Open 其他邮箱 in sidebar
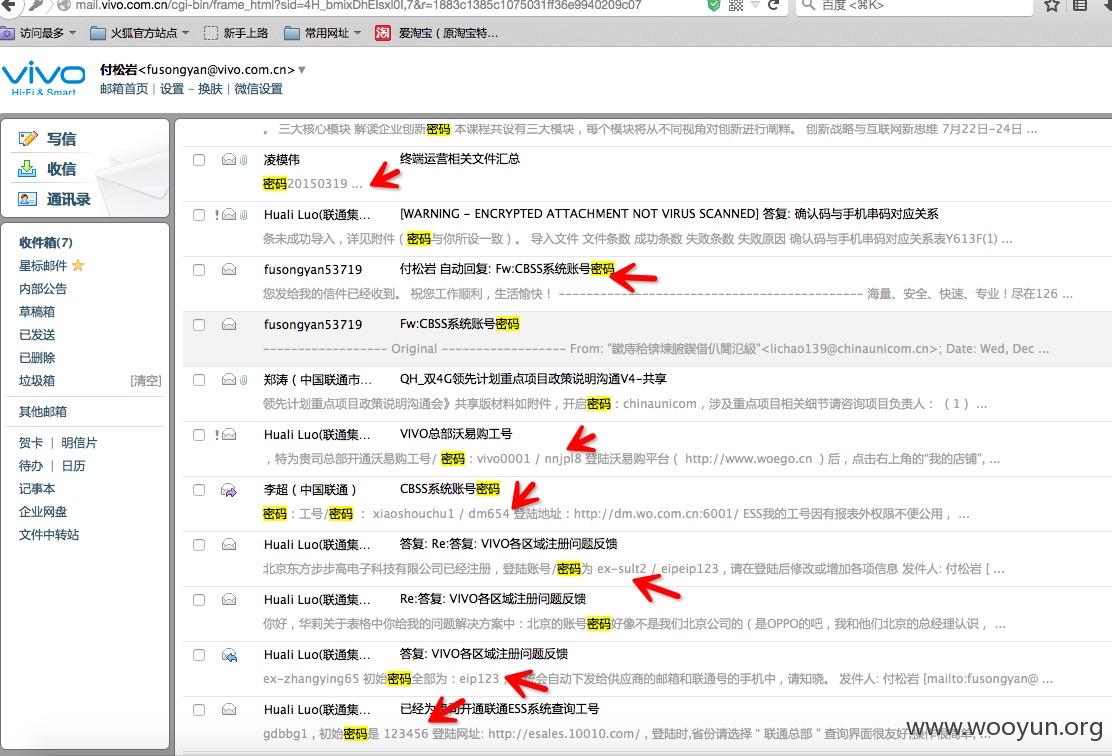 click(x=43, y=411)
